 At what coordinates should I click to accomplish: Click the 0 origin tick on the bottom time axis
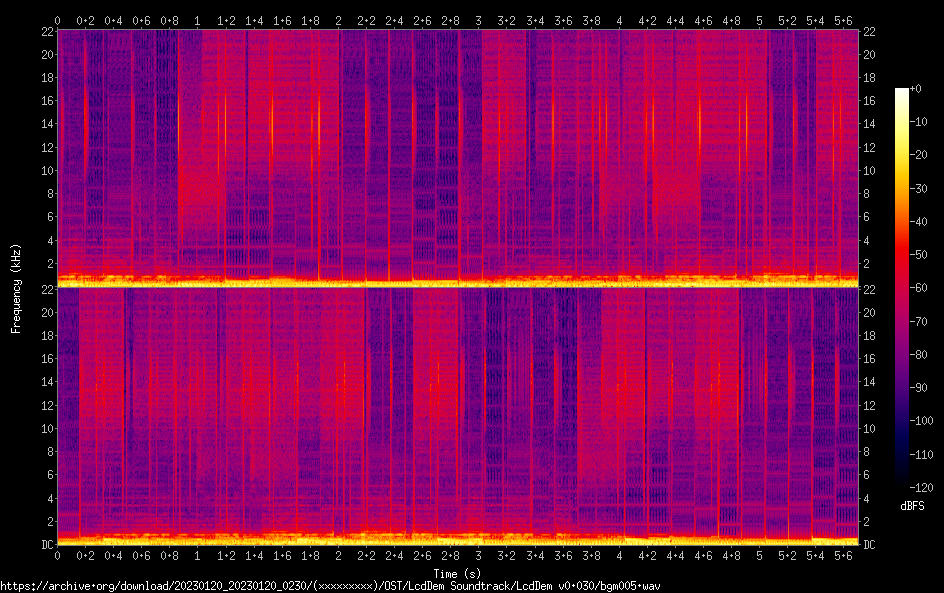[x=58, y=556]
